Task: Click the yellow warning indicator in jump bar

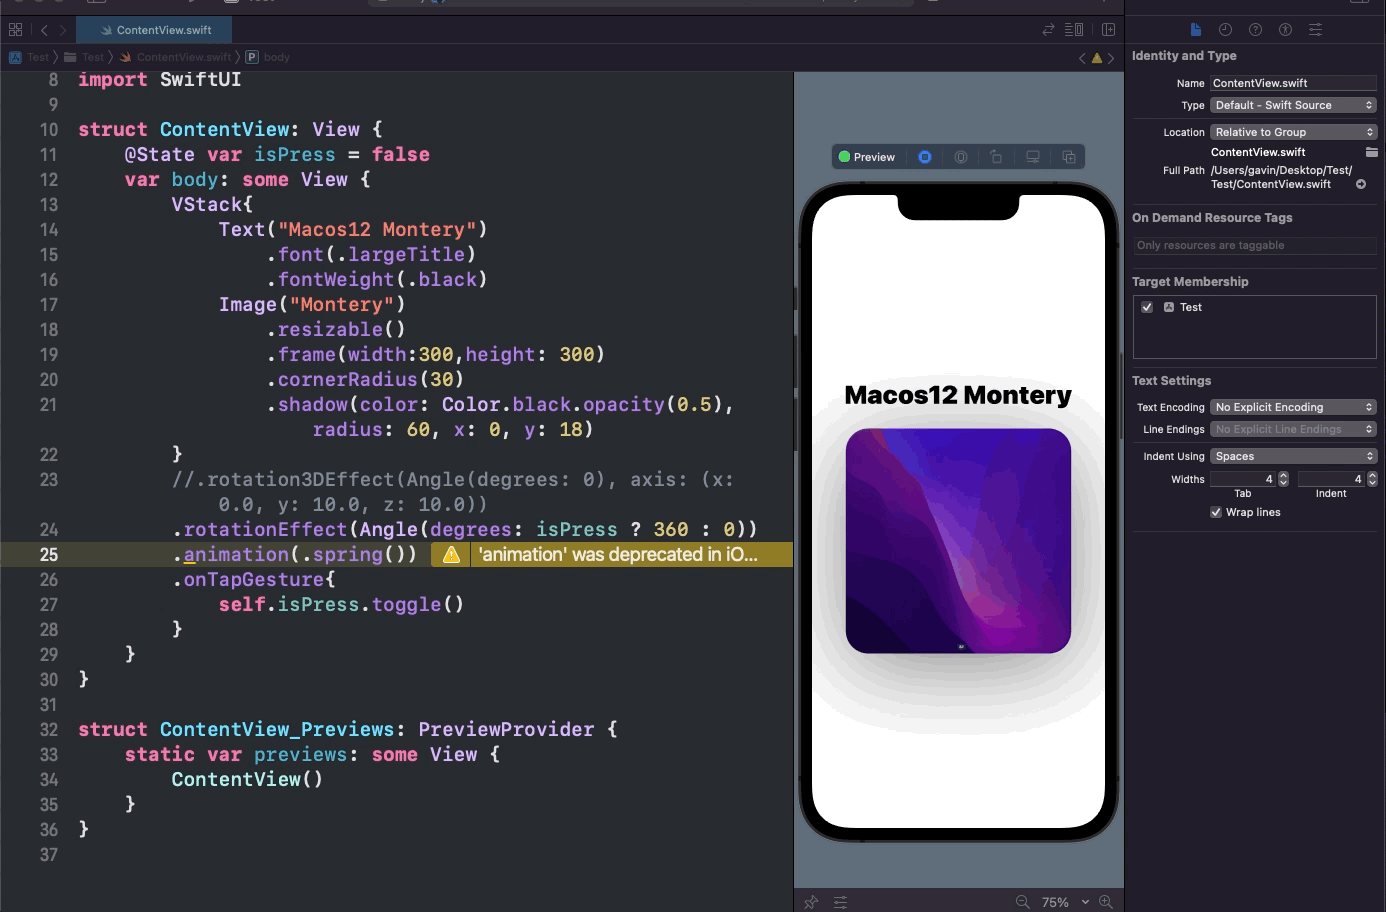Action: (1096, 58)
